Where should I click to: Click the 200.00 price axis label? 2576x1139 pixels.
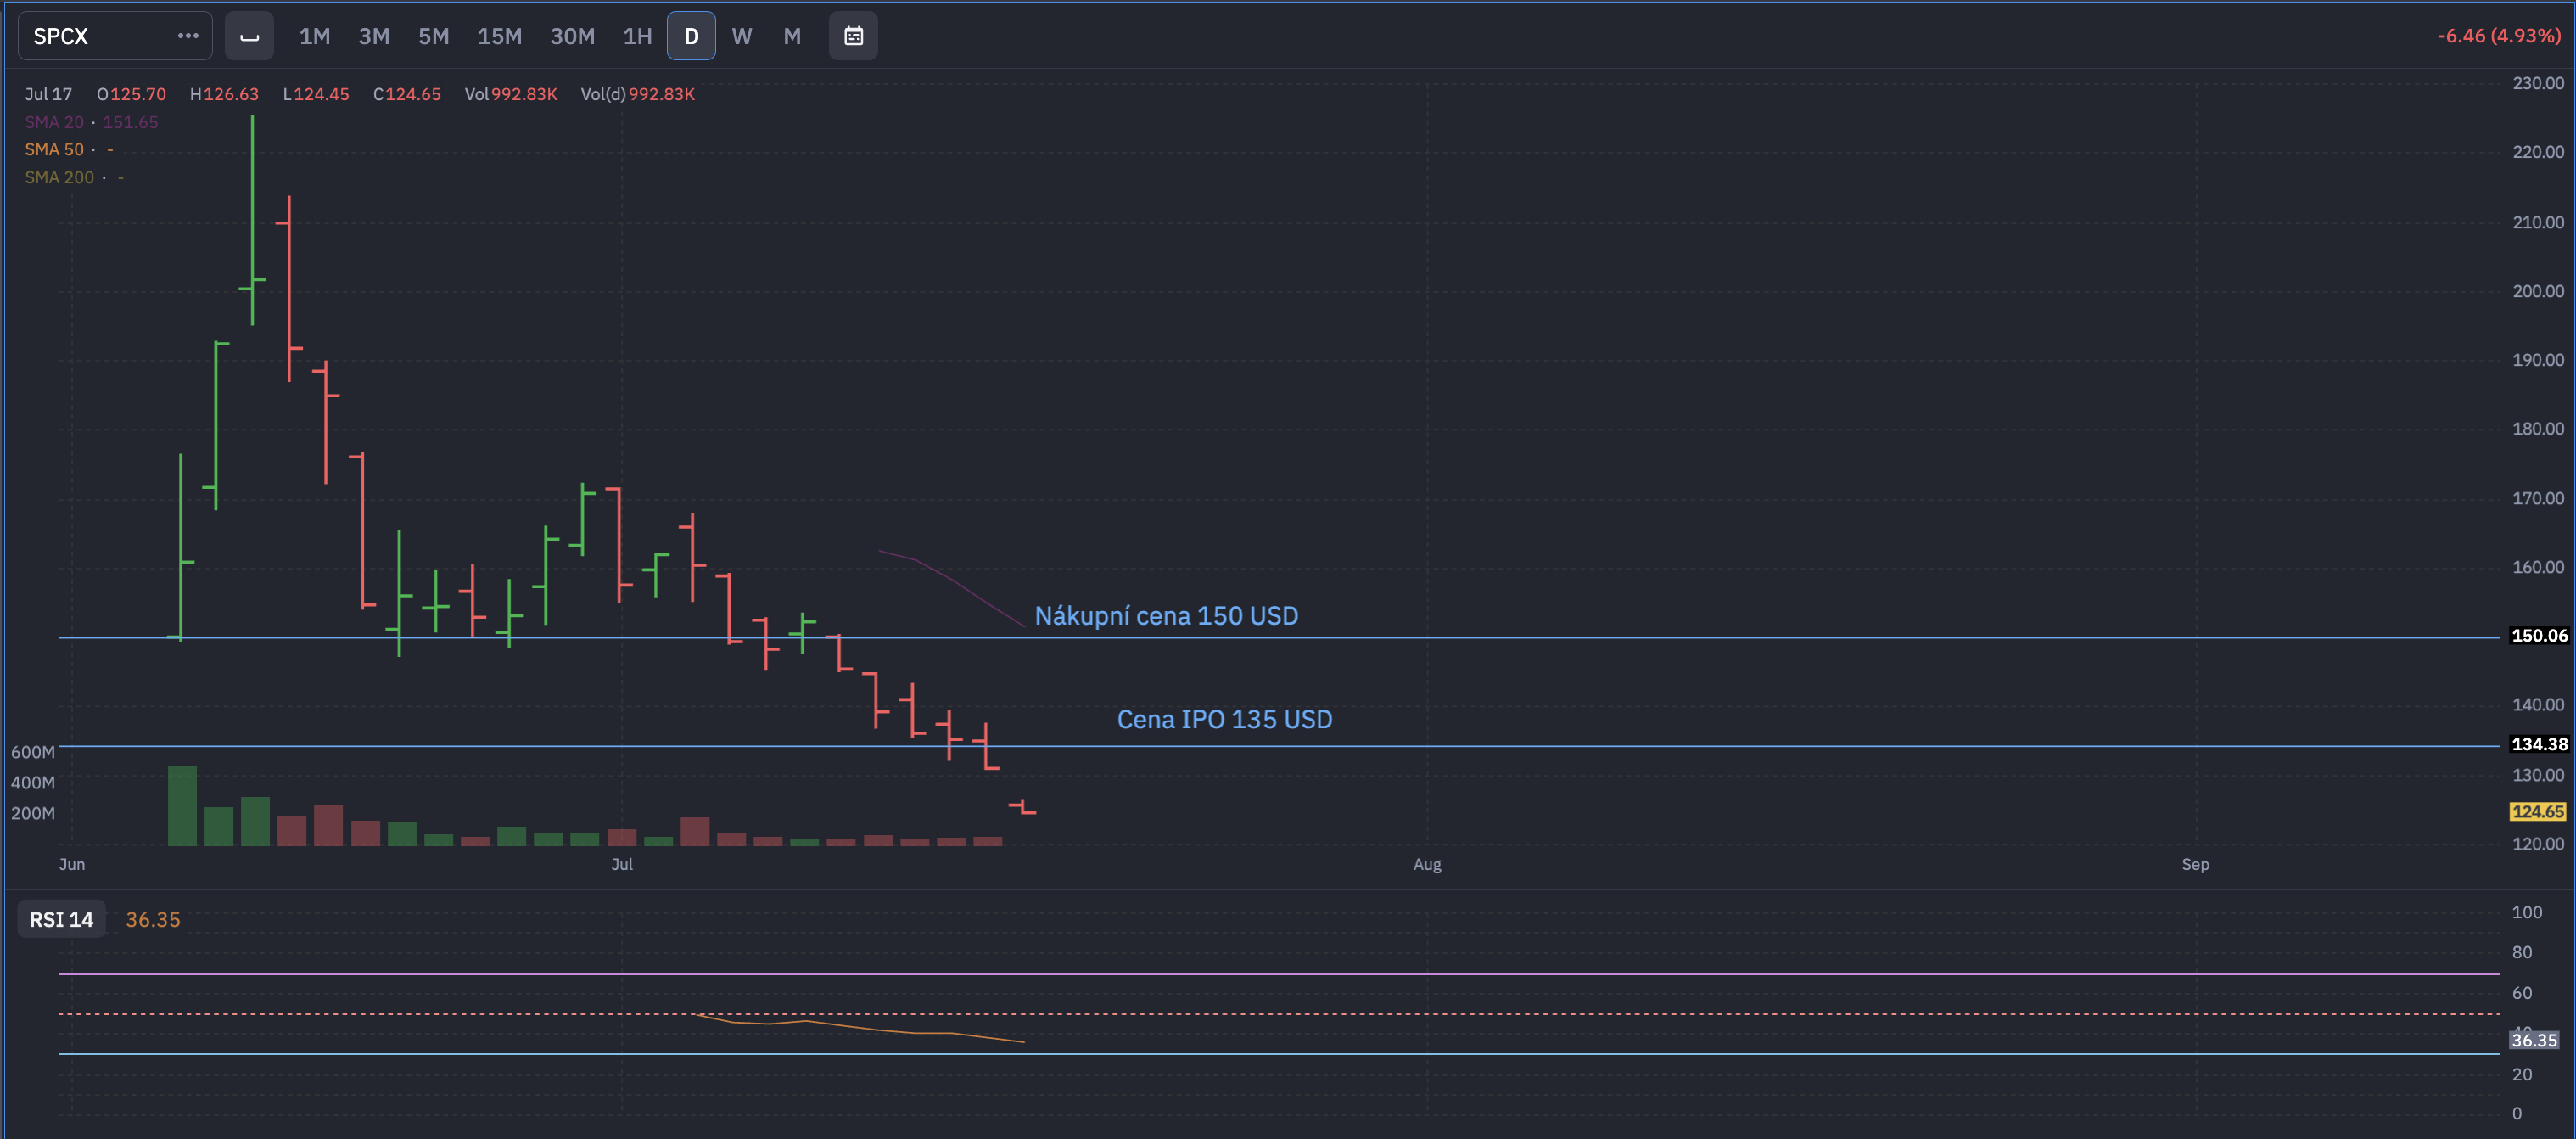pyautogui.click(x=2538, y=291)
